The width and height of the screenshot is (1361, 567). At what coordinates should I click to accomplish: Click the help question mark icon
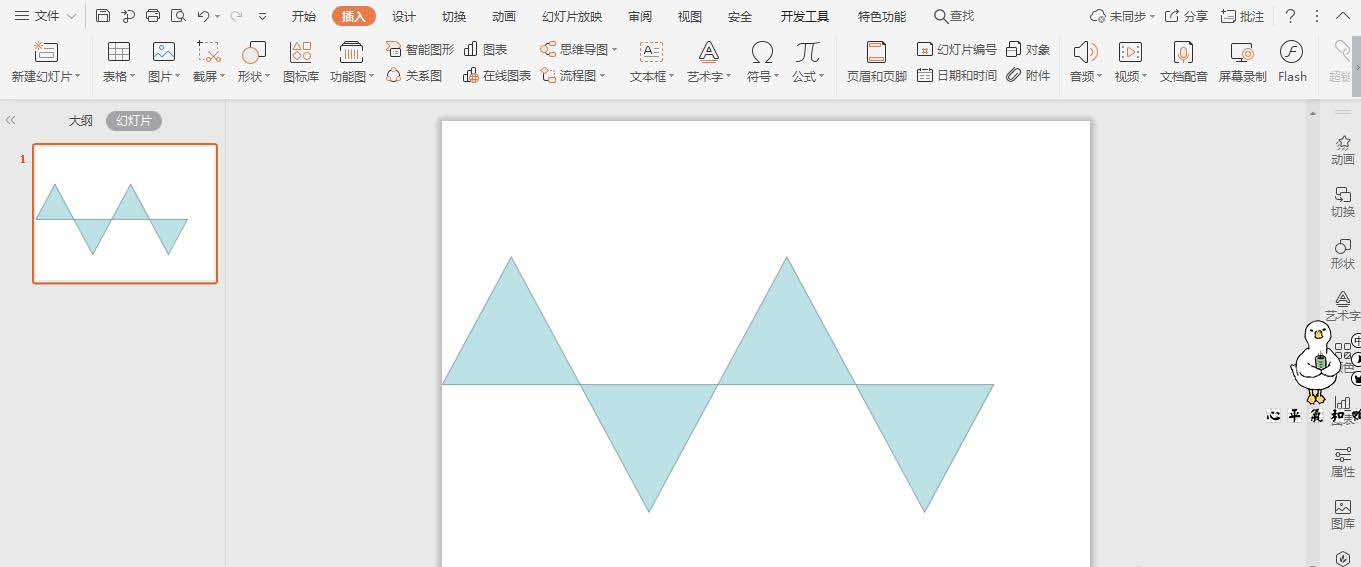pyautogui.click(x=1290, y=16)
